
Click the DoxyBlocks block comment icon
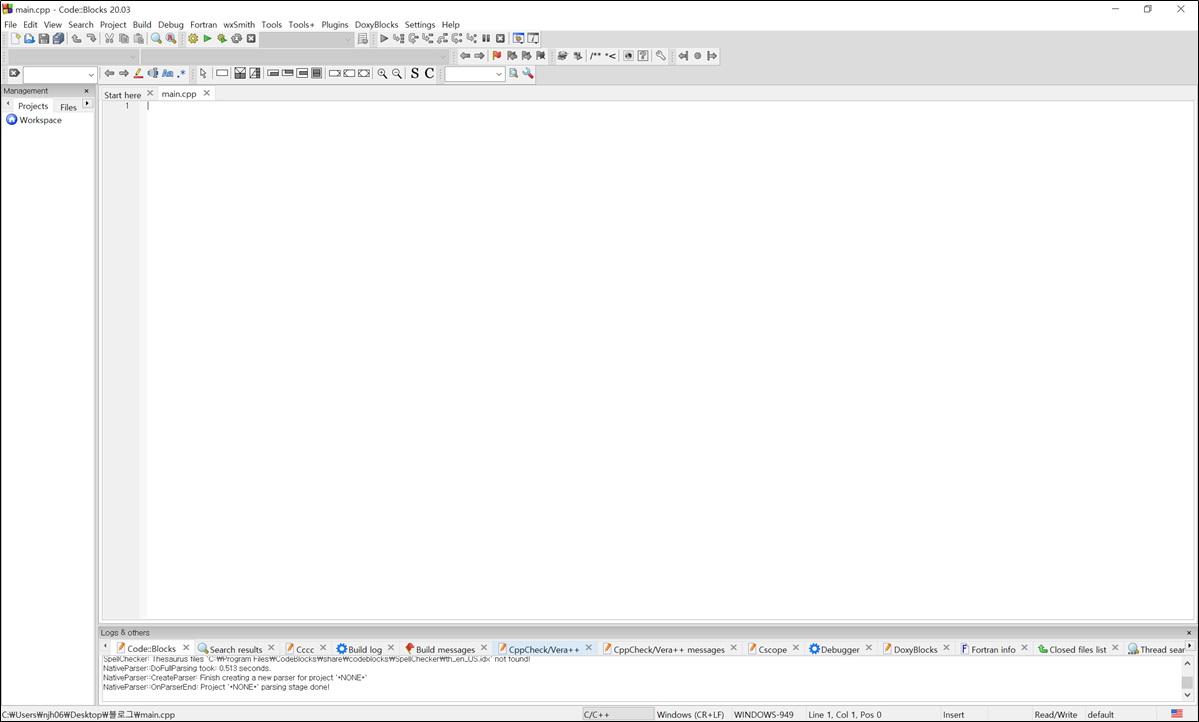pos(595,56)
